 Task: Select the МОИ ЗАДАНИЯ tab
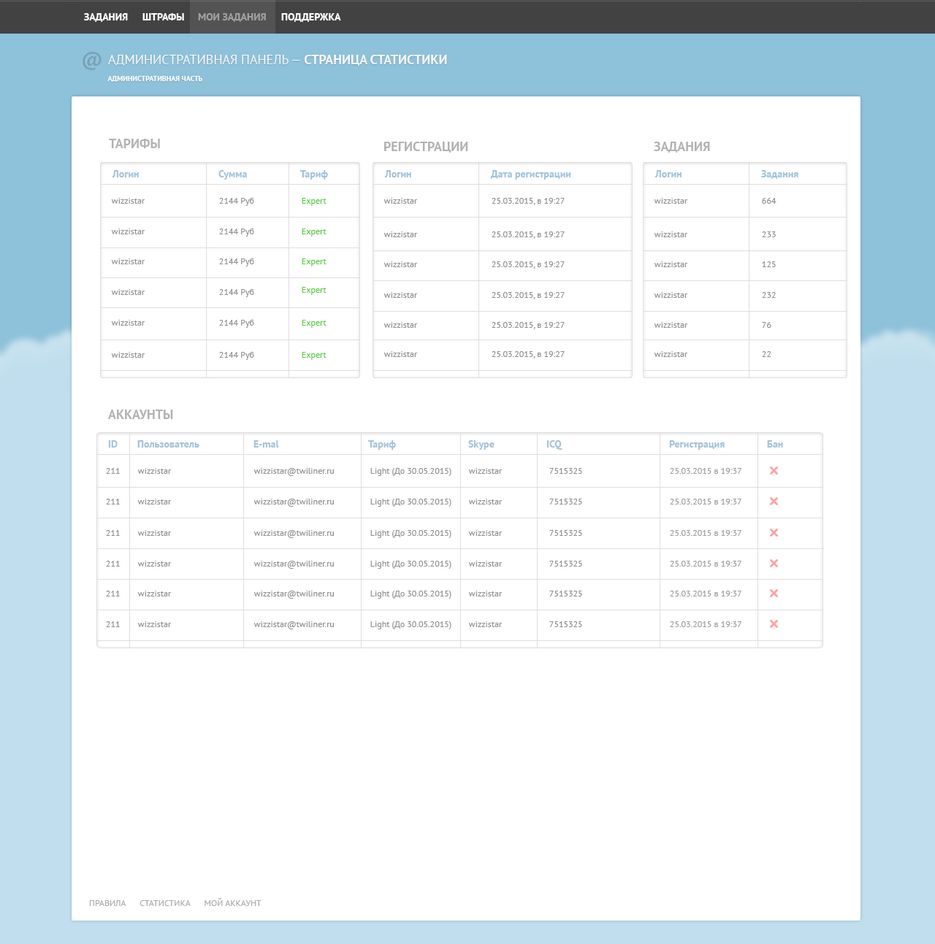[x=232, y=17]
